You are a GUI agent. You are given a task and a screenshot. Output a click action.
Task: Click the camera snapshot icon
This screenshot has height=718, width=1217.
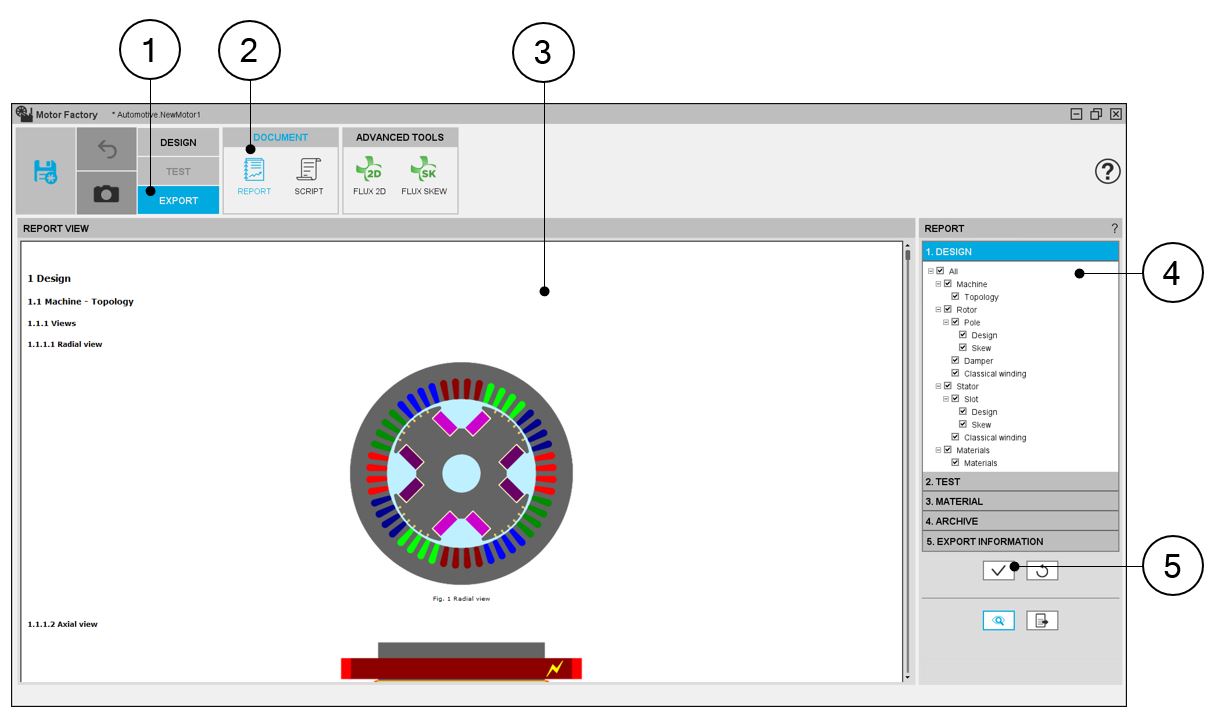pyautogui.click(x=107, y=194)
